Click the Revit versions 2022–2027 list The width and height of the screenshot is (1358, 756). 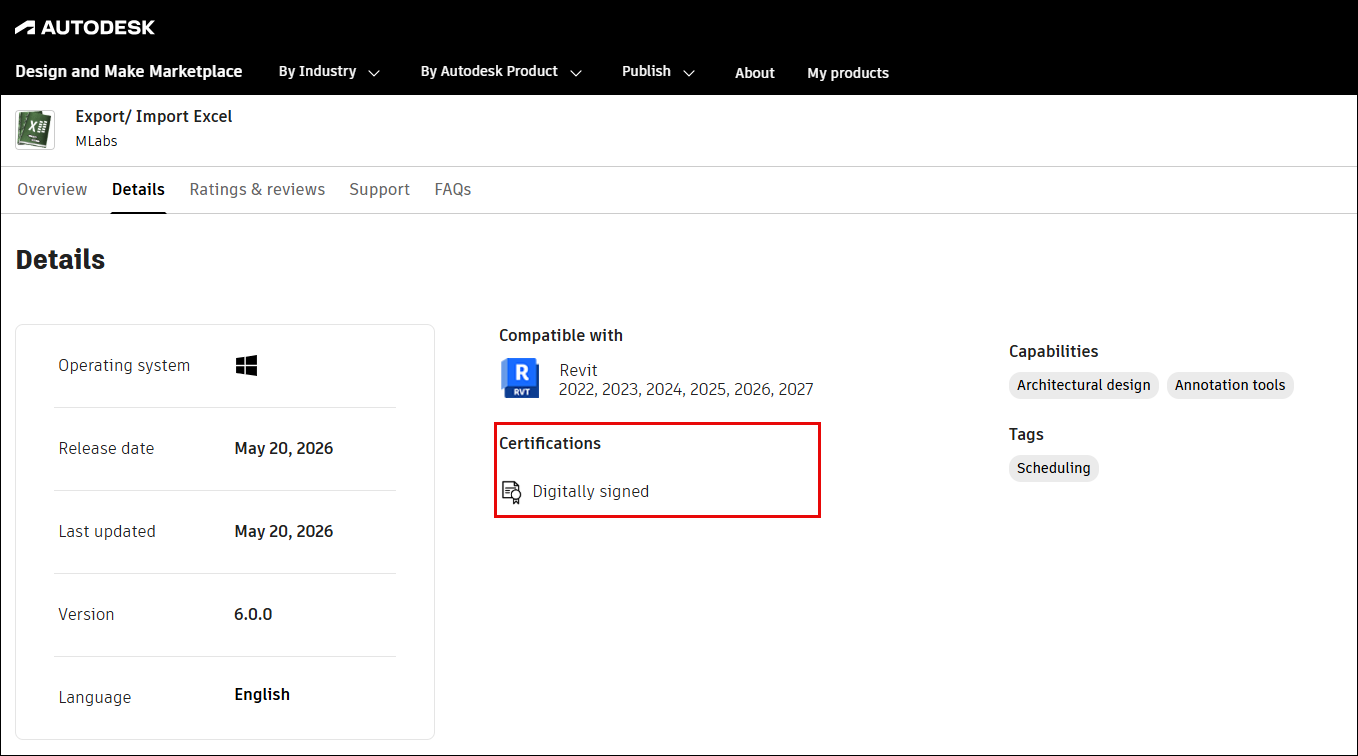(686, 390)
